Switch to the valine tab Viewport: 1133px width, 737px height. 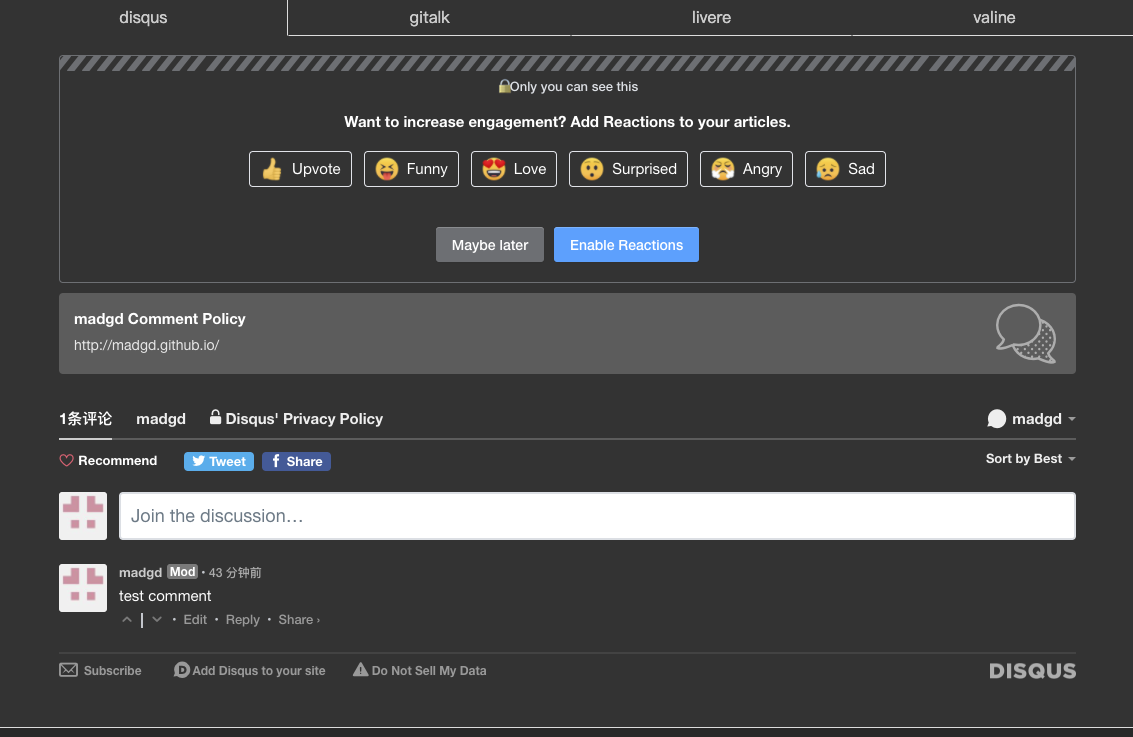point(993,18)
